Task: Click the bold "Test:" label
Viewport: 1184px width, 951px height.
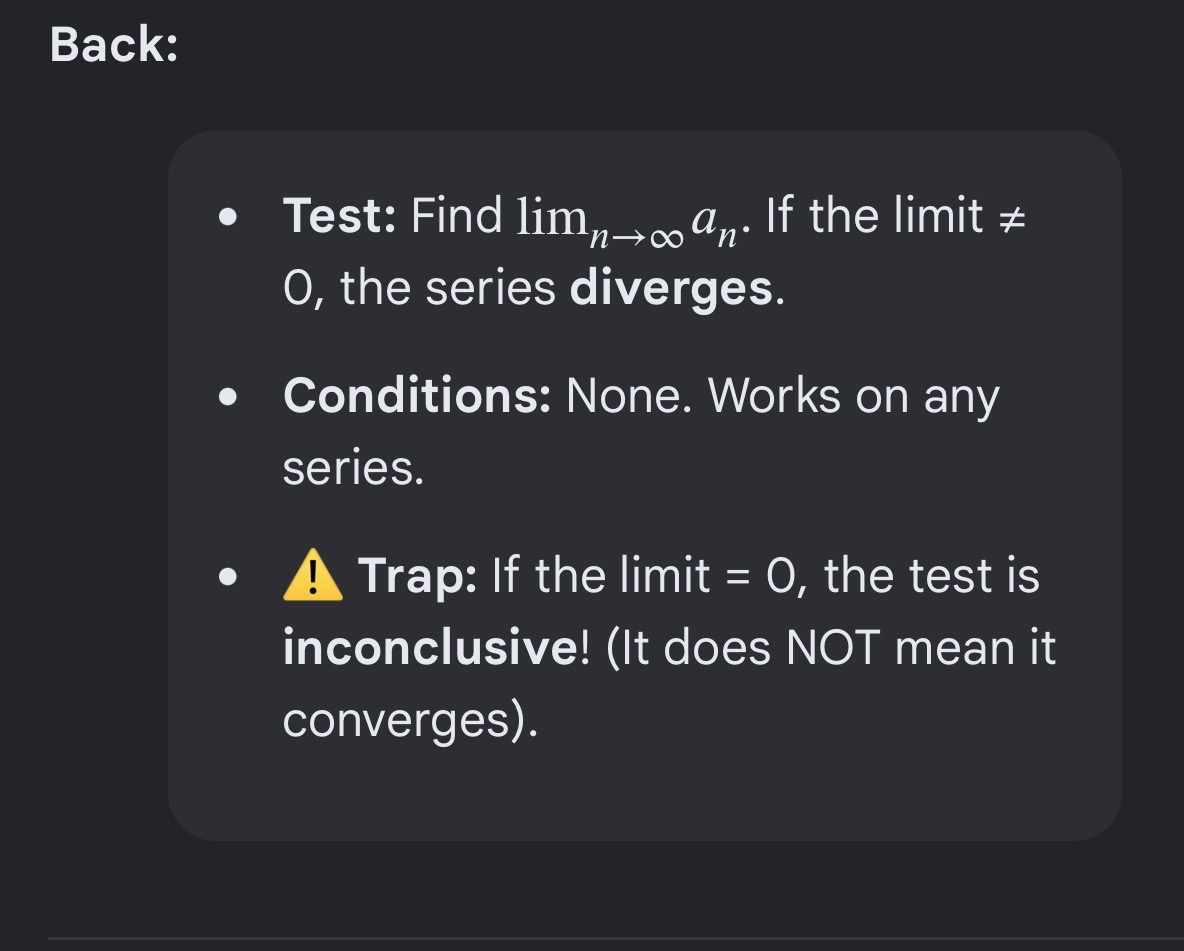Action: click(339, 216)
